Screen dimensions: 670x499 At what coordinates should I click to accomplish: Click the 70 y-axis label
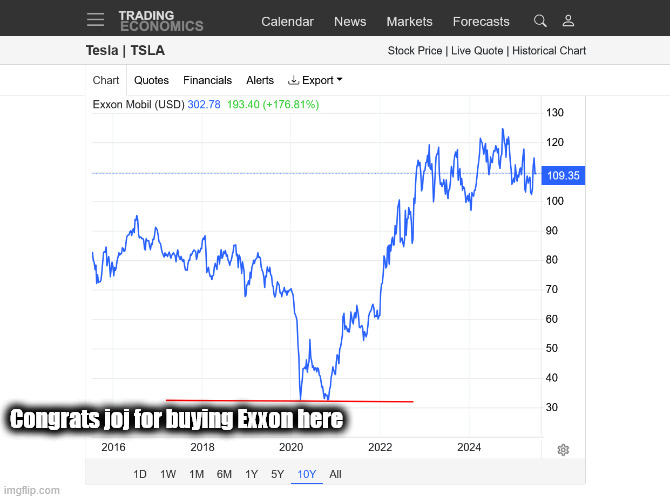point(552,290)
